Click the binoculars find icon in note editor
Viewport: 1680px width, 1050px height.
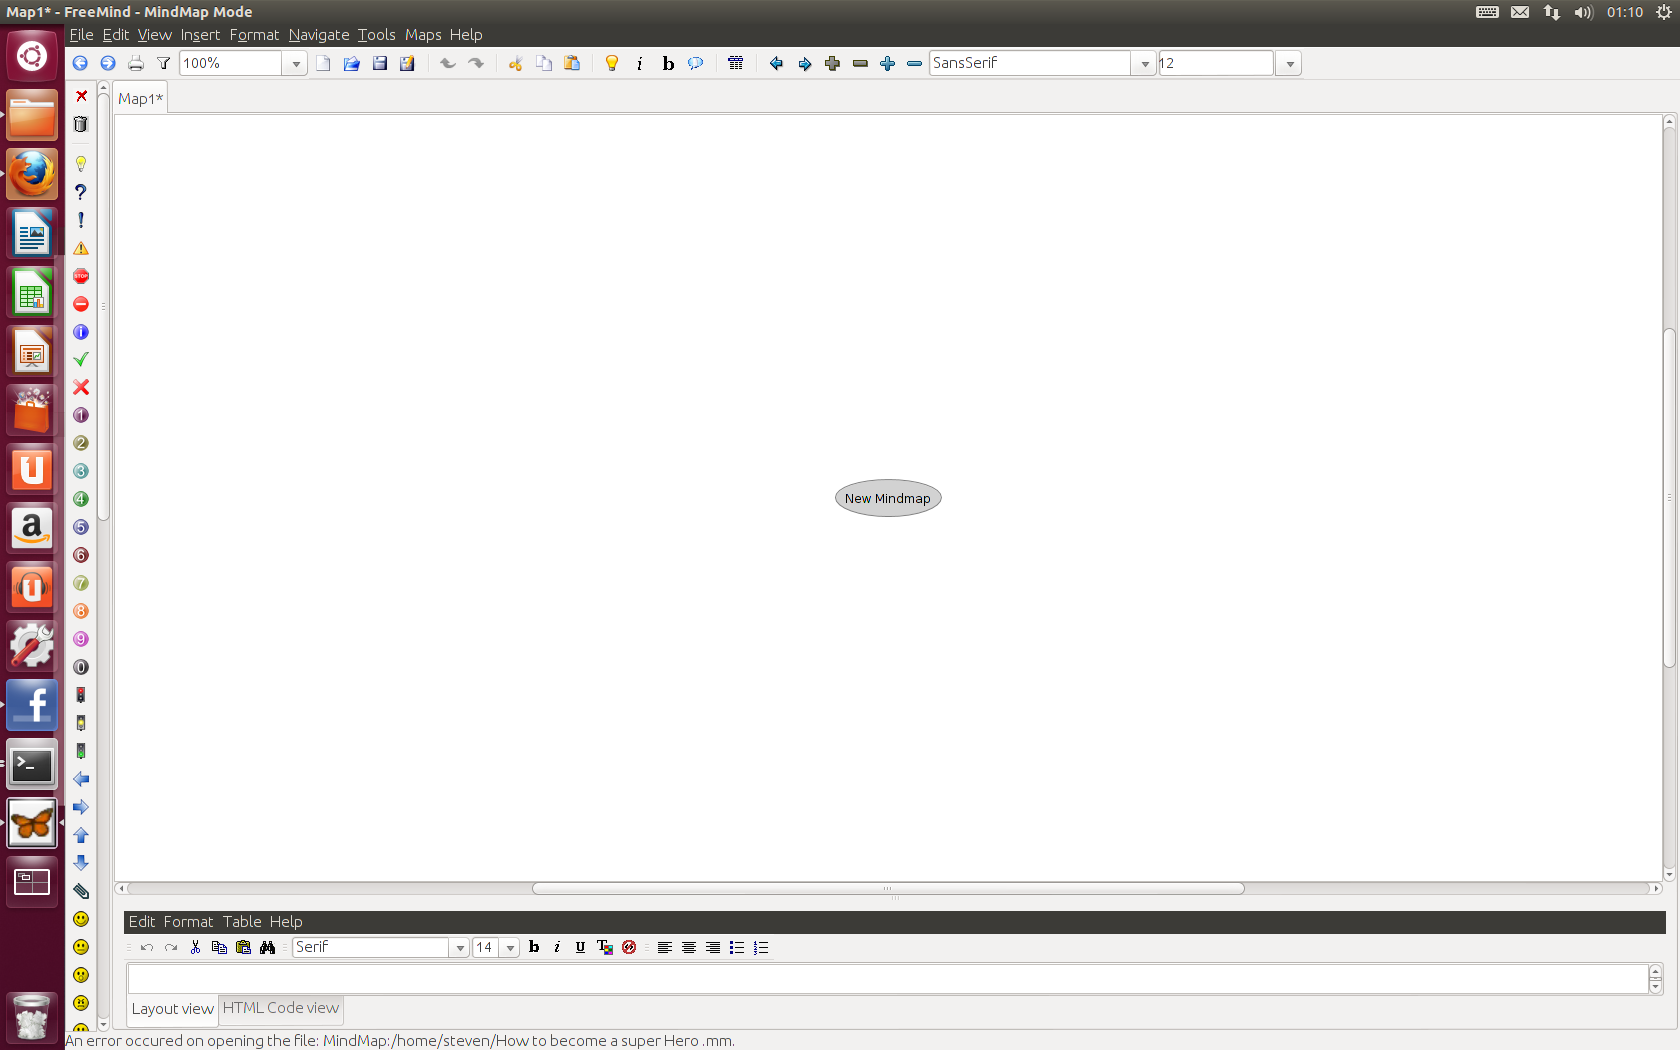point(267,947)
